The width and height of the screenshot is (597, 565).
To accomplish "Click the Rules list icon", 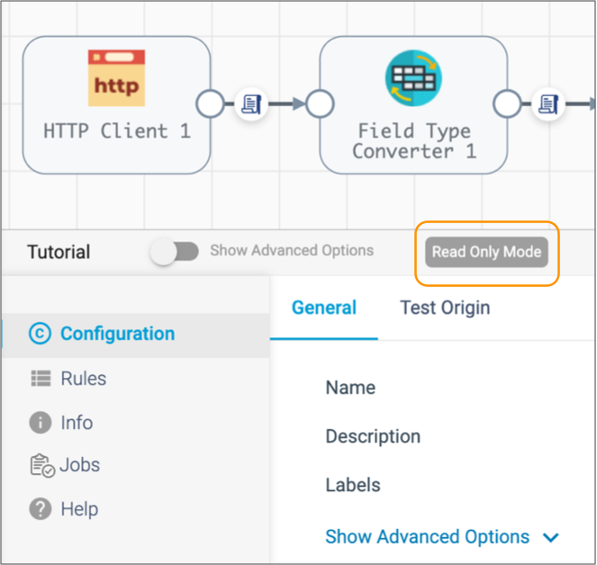I will coord(40,378).
